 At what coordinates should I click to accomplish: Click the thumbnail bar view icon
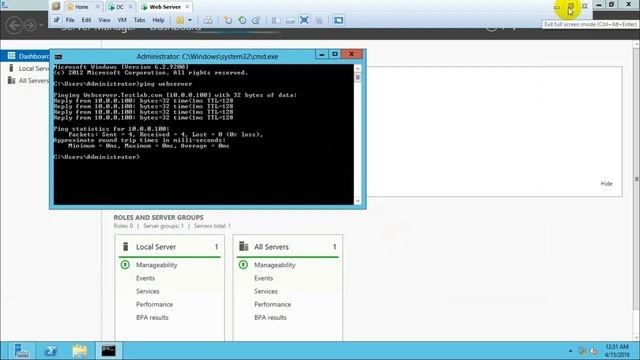point(290,20)
